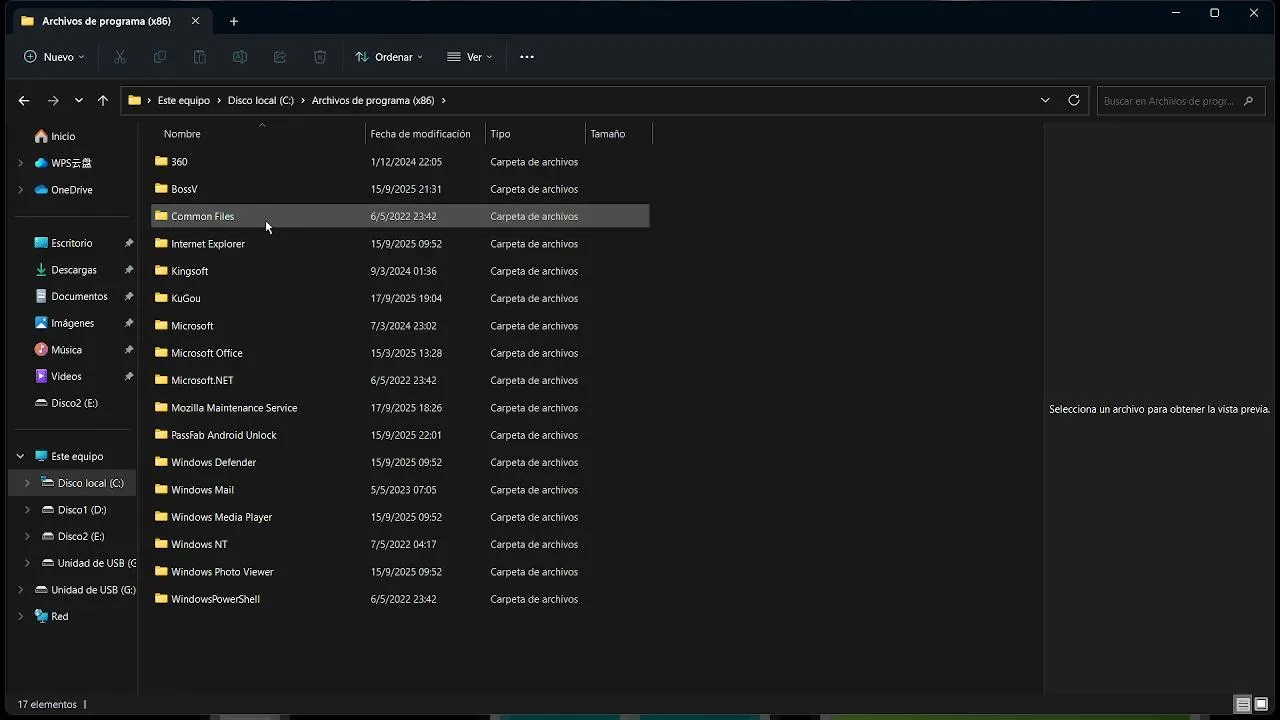The width and height of the screenshot is (1280, 720).
Task: Open recent locations dropdown arrow
Action: coord(79,101)
